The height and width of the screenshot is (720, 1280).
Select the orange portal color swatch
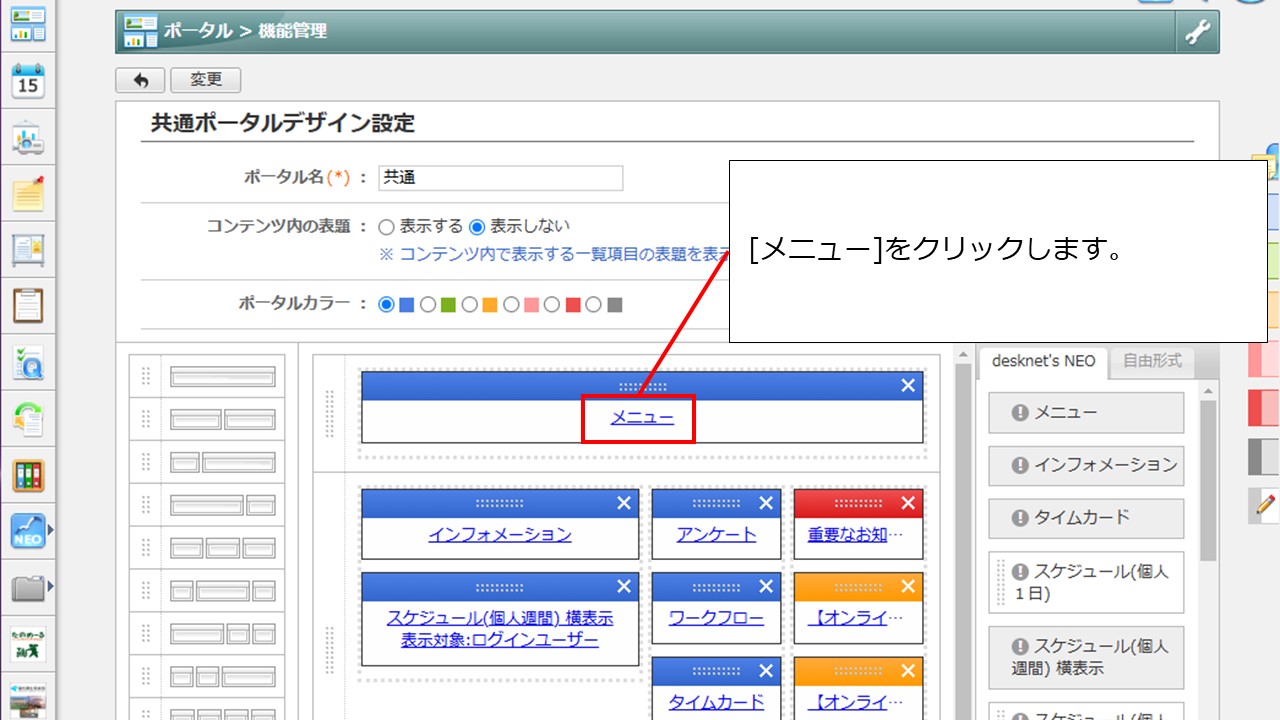490,305
